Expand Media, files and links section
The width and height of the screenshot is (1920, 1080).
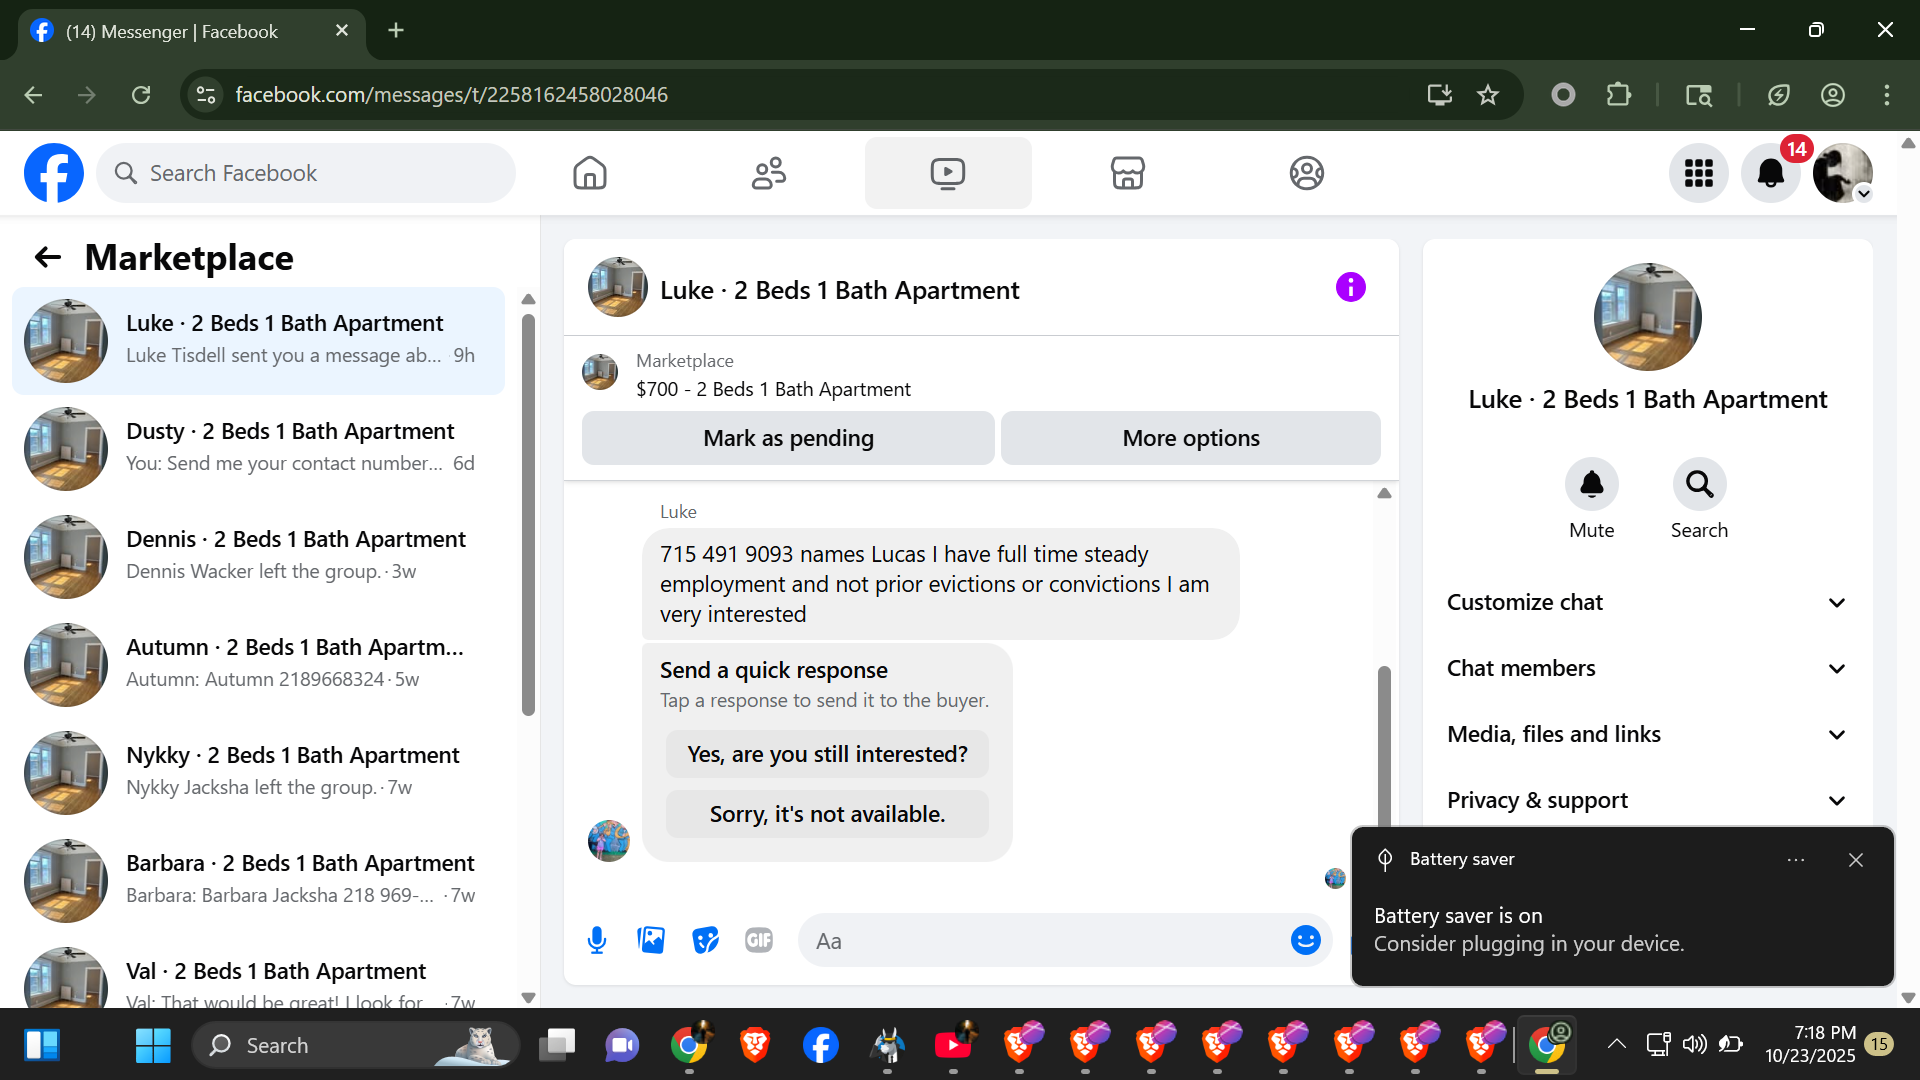click(1646, 734)
